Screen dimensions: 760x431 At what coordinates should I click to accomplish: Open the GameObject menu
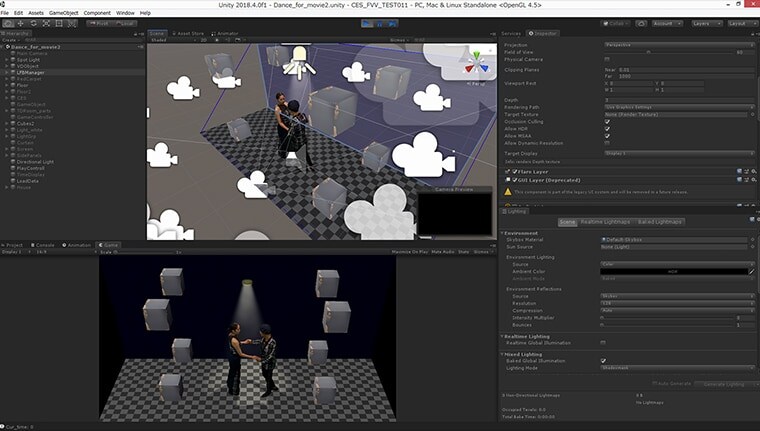64,13
